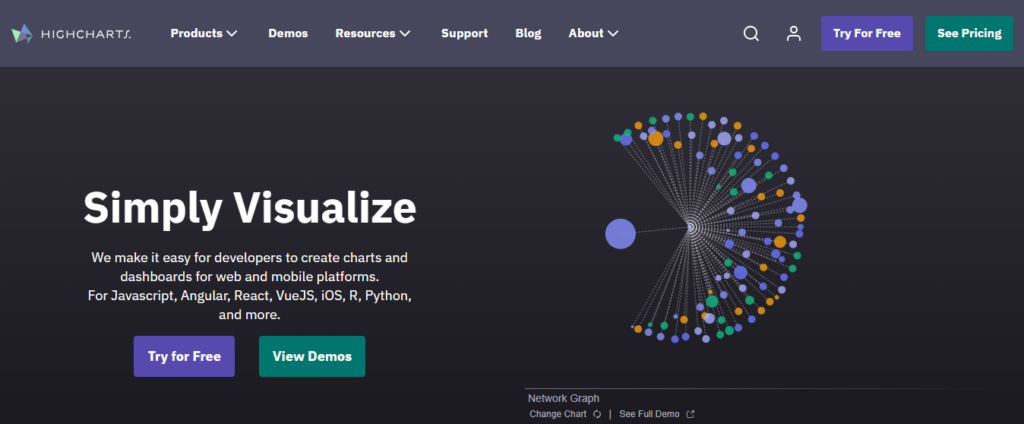The width and height of the screenshot is (1024, 424).
Task: Open the search magnifier icon
Action: (x=751, y=33)
